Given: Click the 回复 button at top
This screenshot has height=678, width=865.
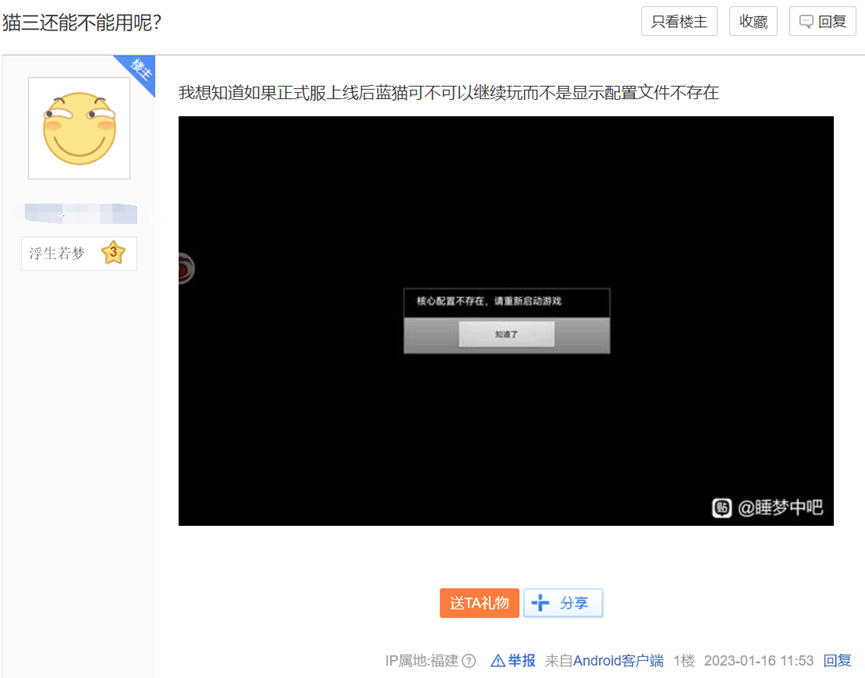Looking at the screenshot, I should [823, 22].
